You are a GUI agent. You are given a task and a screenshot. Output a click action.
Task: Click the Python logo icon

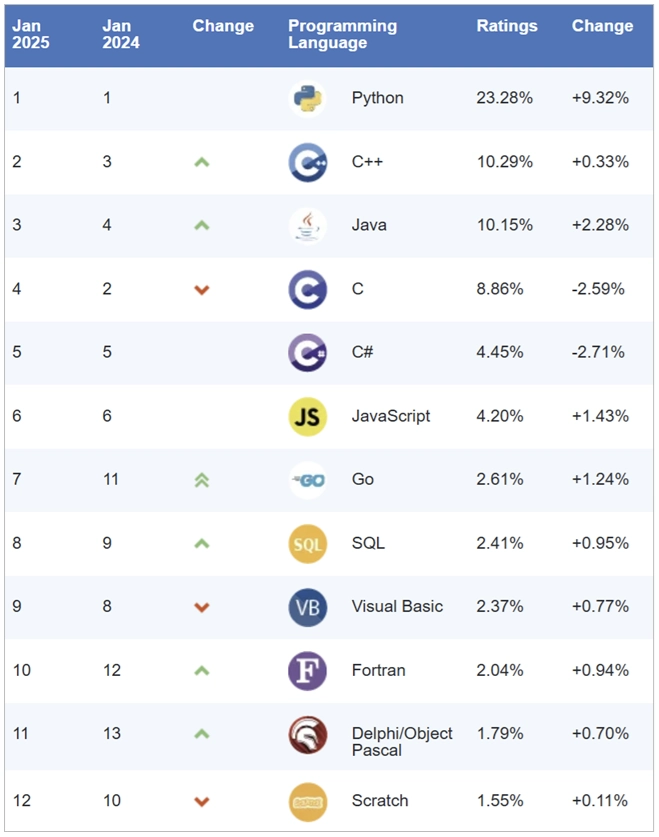[x=307, y=98]
